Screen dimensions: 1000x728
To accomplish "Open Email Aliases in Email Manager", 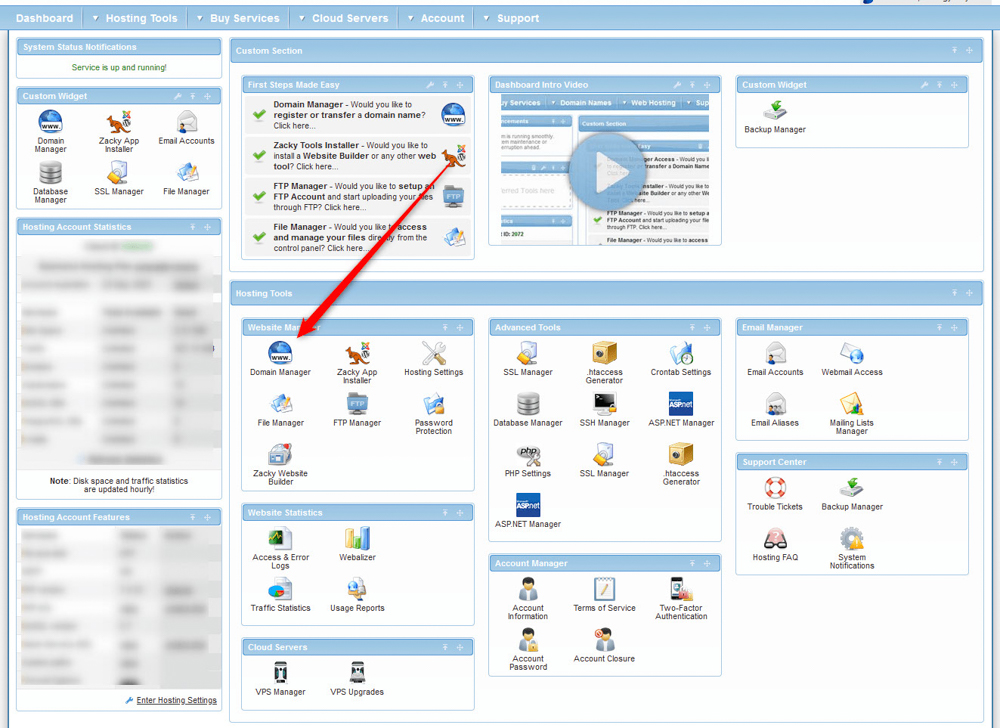I will [776, 410].
